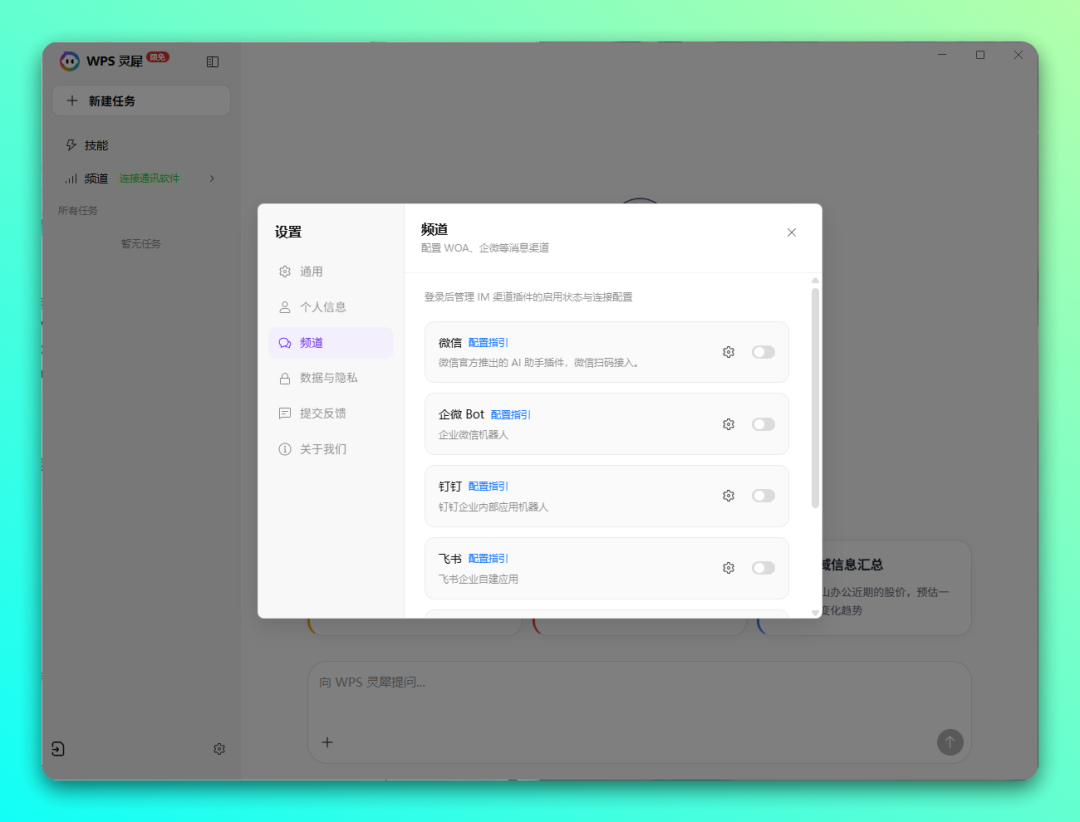Enable the 企微 Bot channel toggle
1080x822 pixels.
763,423
